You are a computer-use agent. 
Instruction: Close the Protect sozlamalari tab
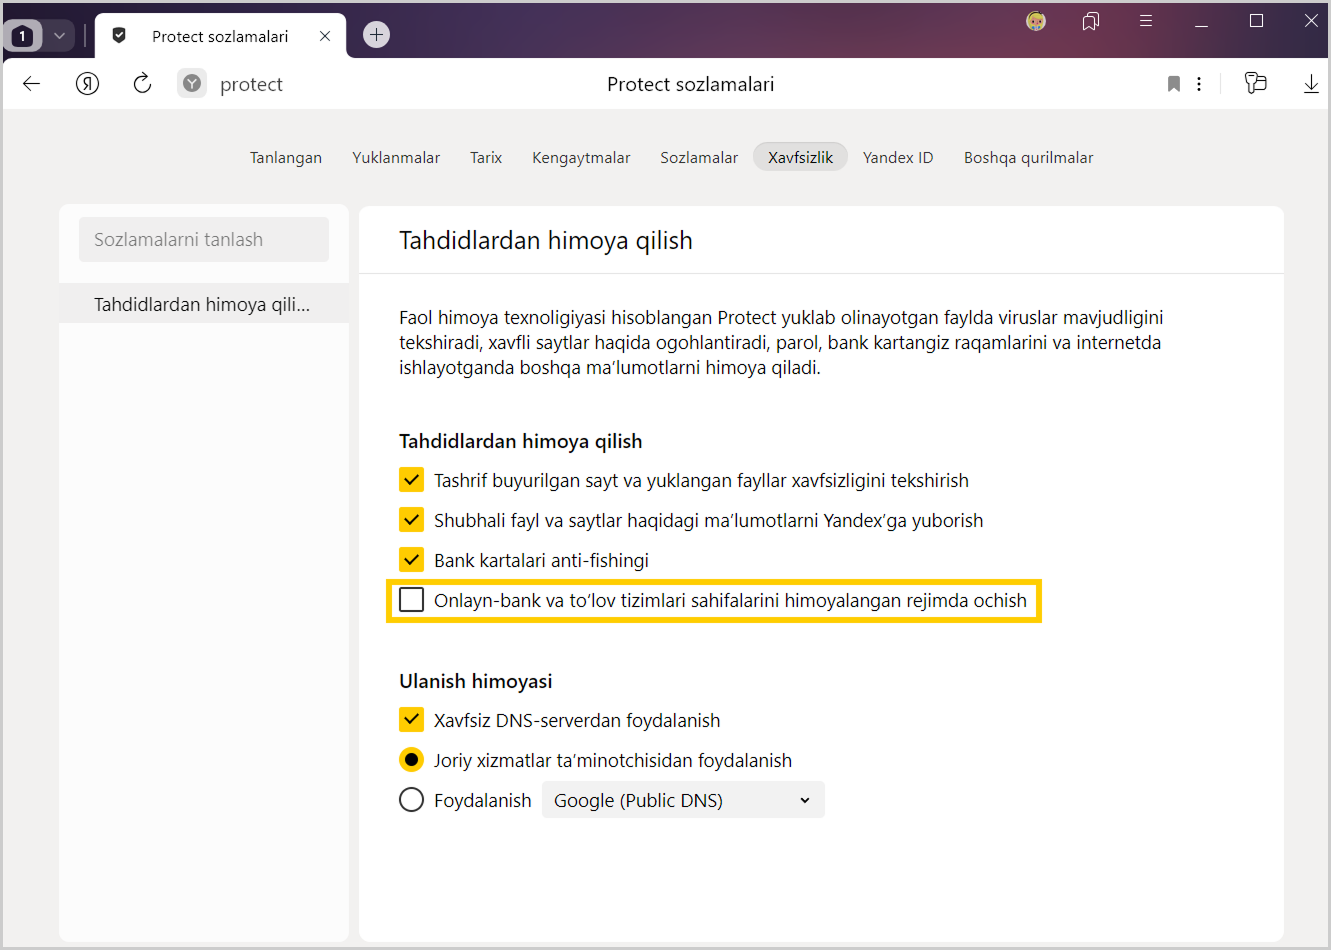pyautogui.click(x=325, y=36)
